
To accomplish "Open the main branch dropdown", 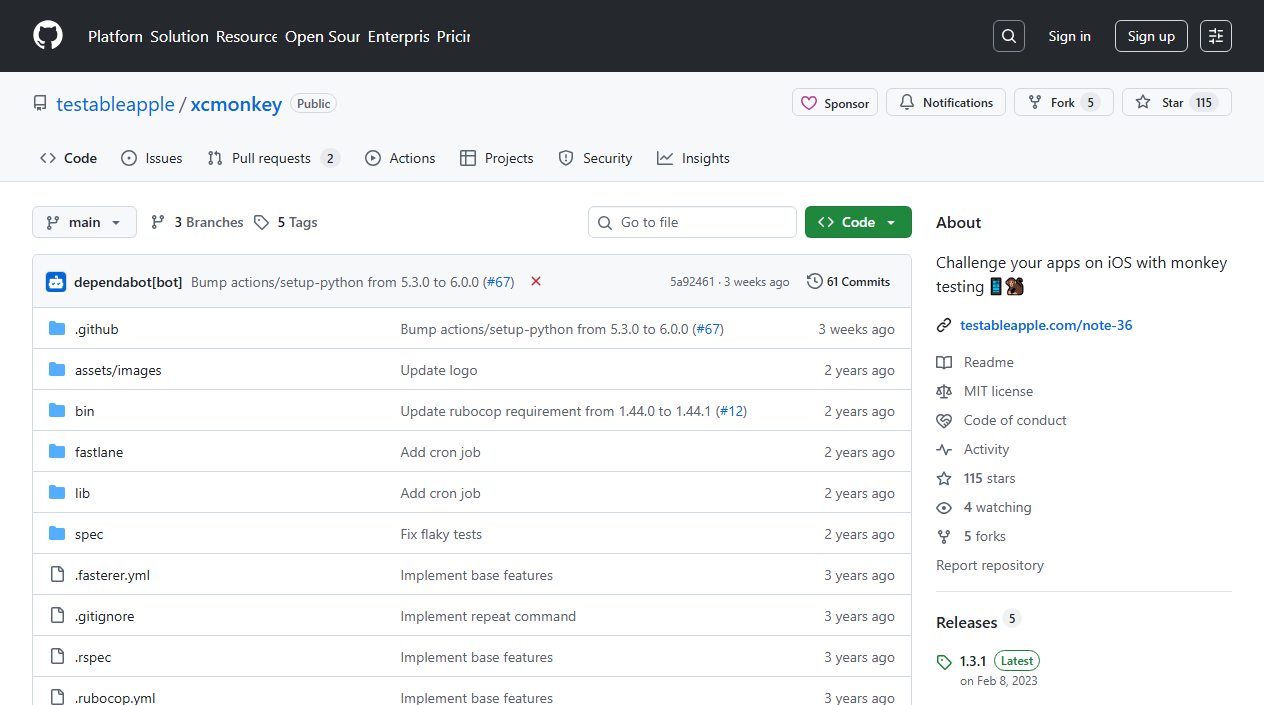I will click(84, 222).
